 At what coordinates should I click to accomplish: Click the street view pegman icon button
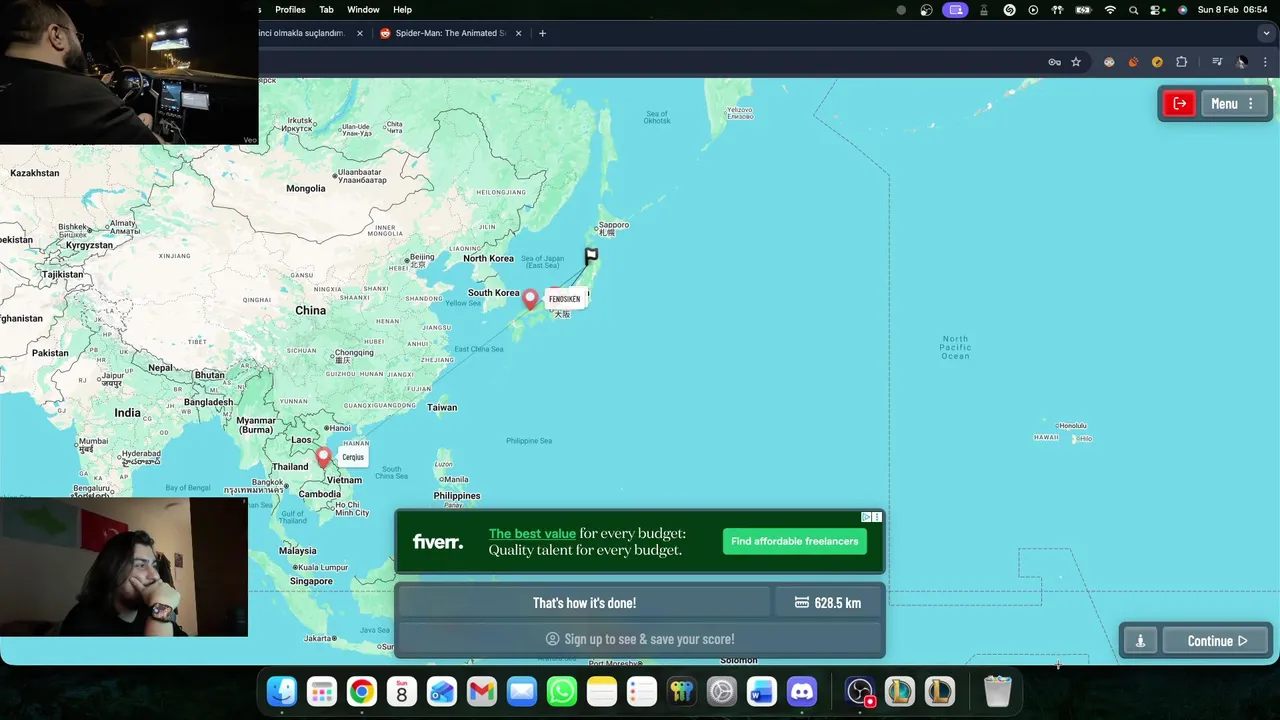tap(1140, 641)
